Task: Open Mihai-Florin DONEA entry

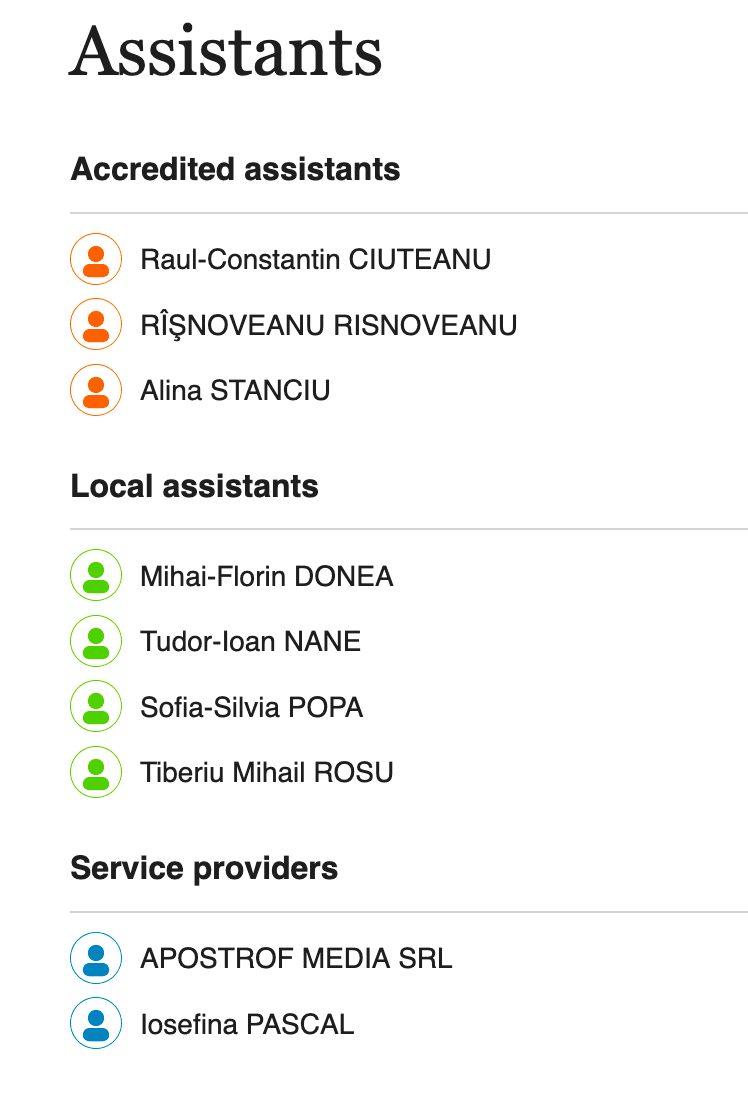Action: 267,577
